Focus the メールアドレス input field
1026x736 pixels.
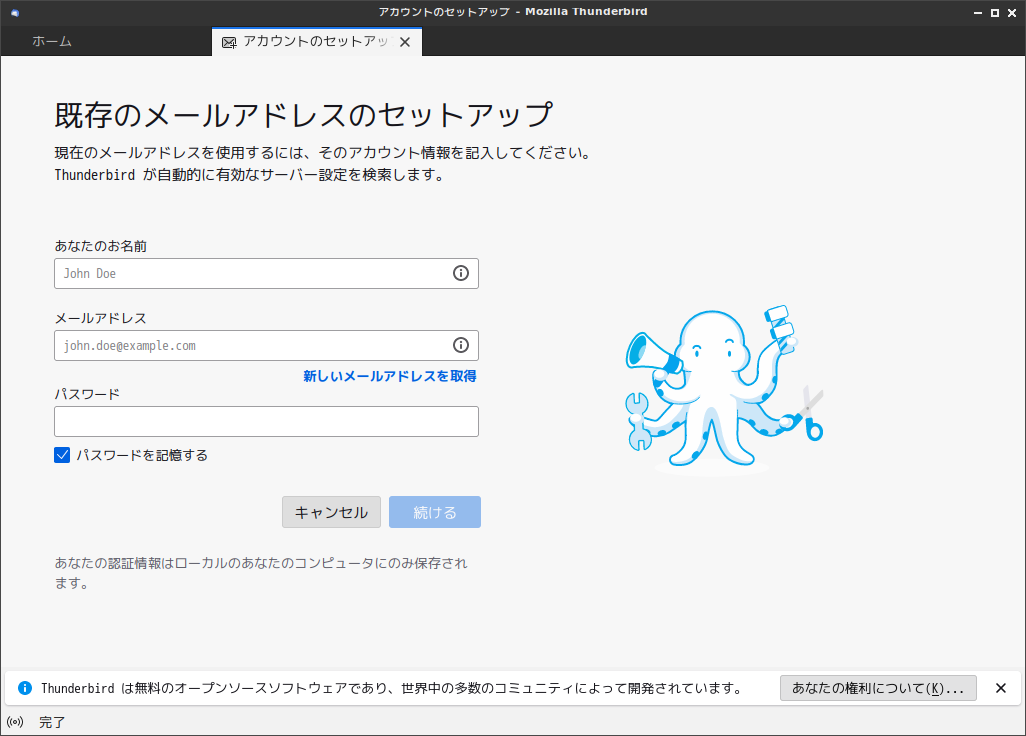(x=266, y=345)
